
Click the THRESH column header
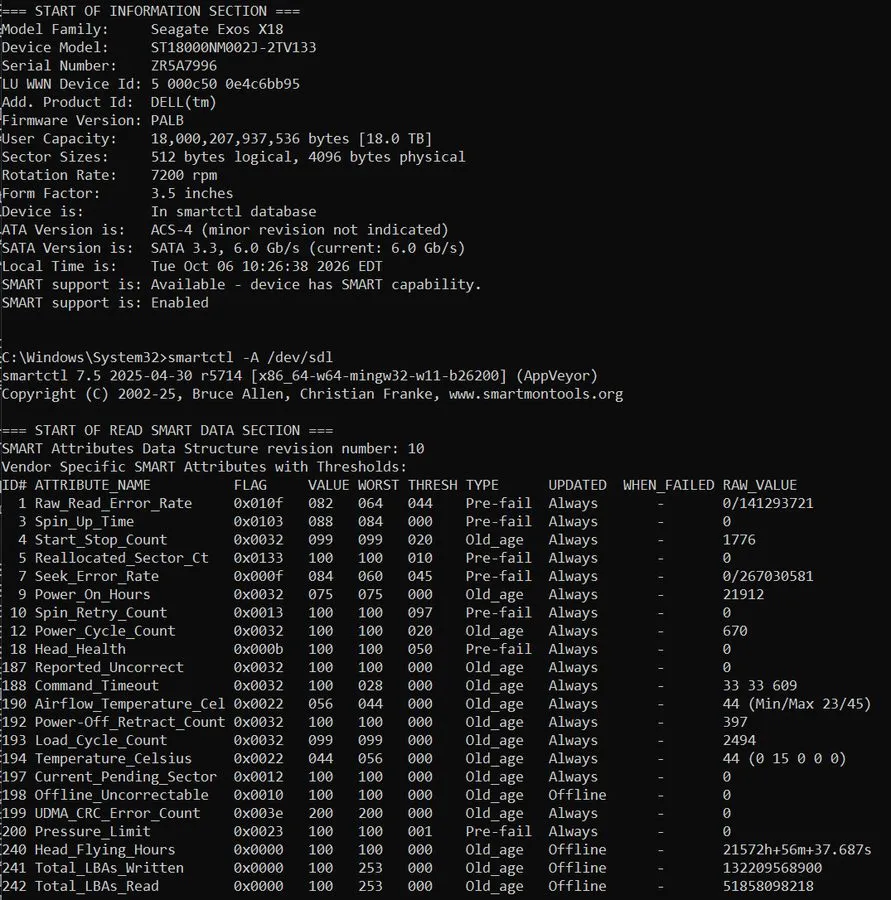click(432, 485)
